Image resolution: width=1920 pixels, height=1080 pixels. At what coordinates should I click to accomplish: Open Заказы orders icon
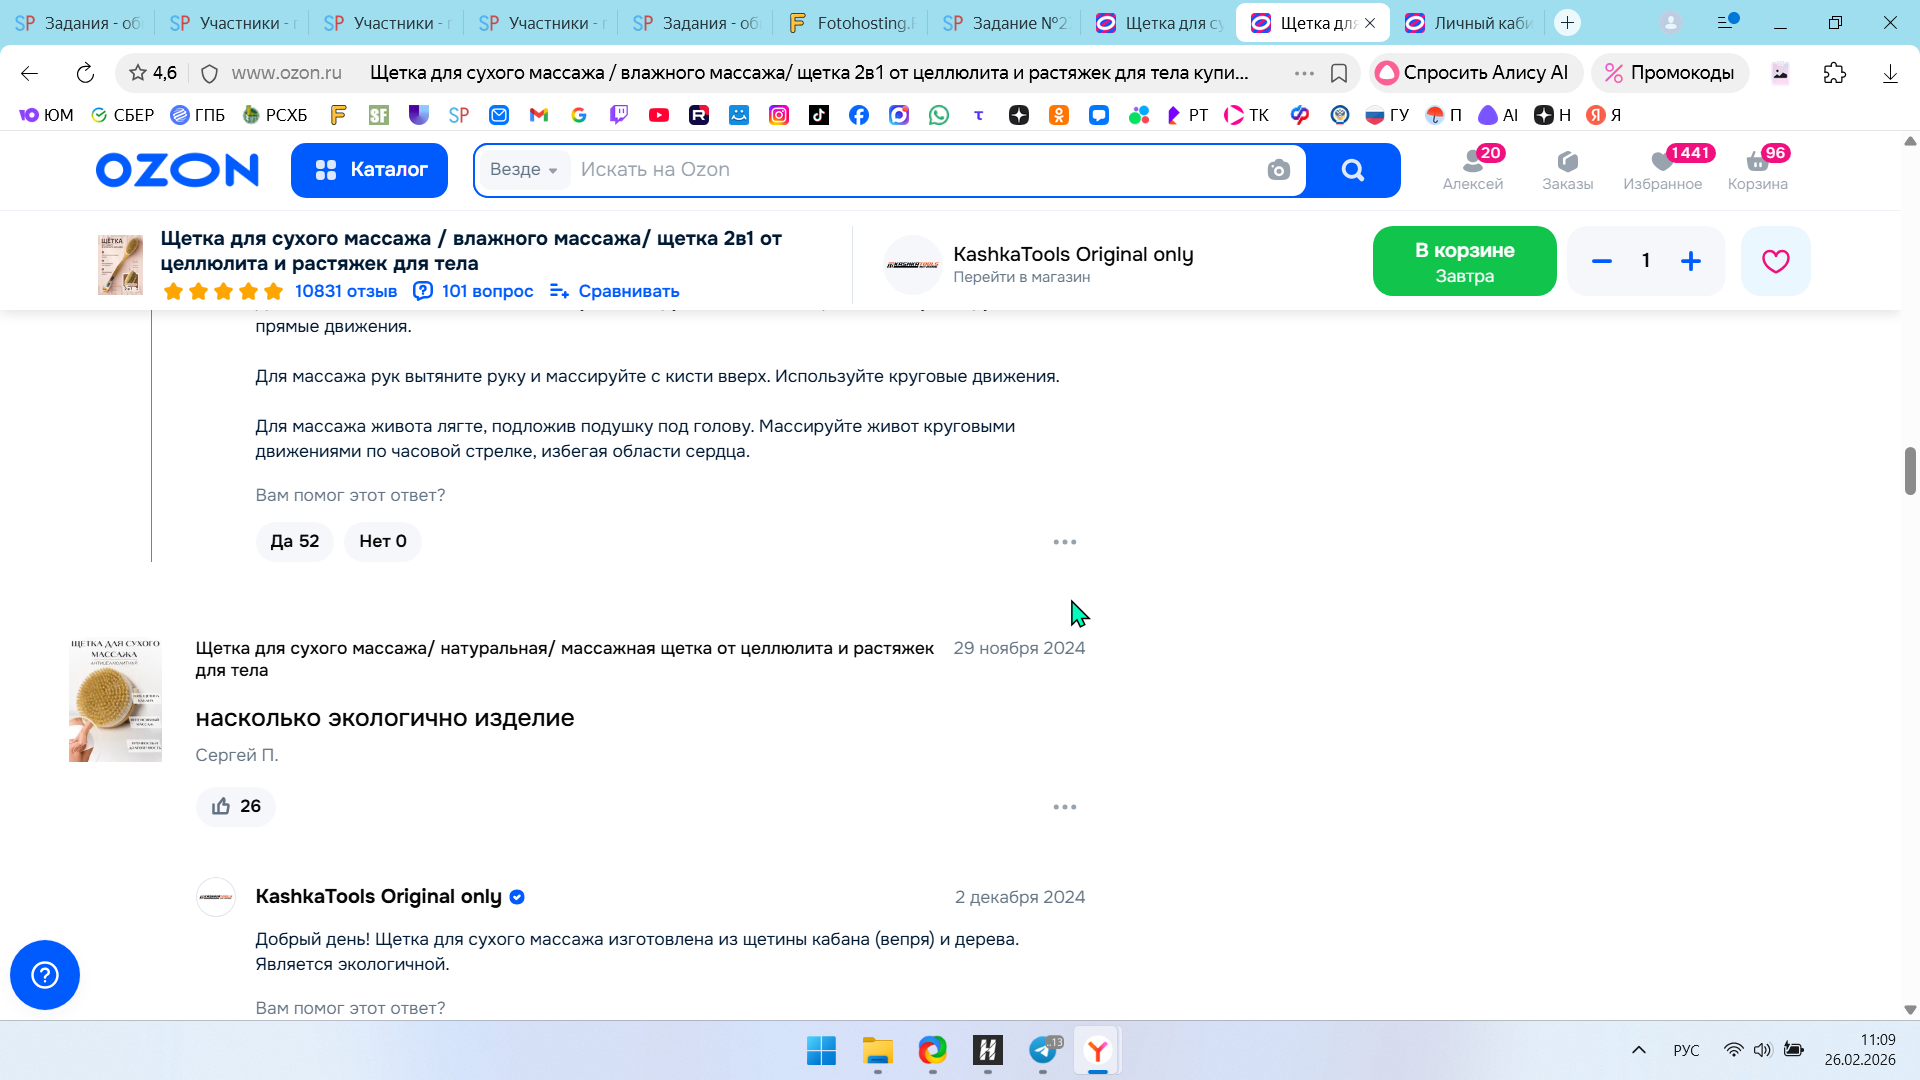tap(1567, 169)
